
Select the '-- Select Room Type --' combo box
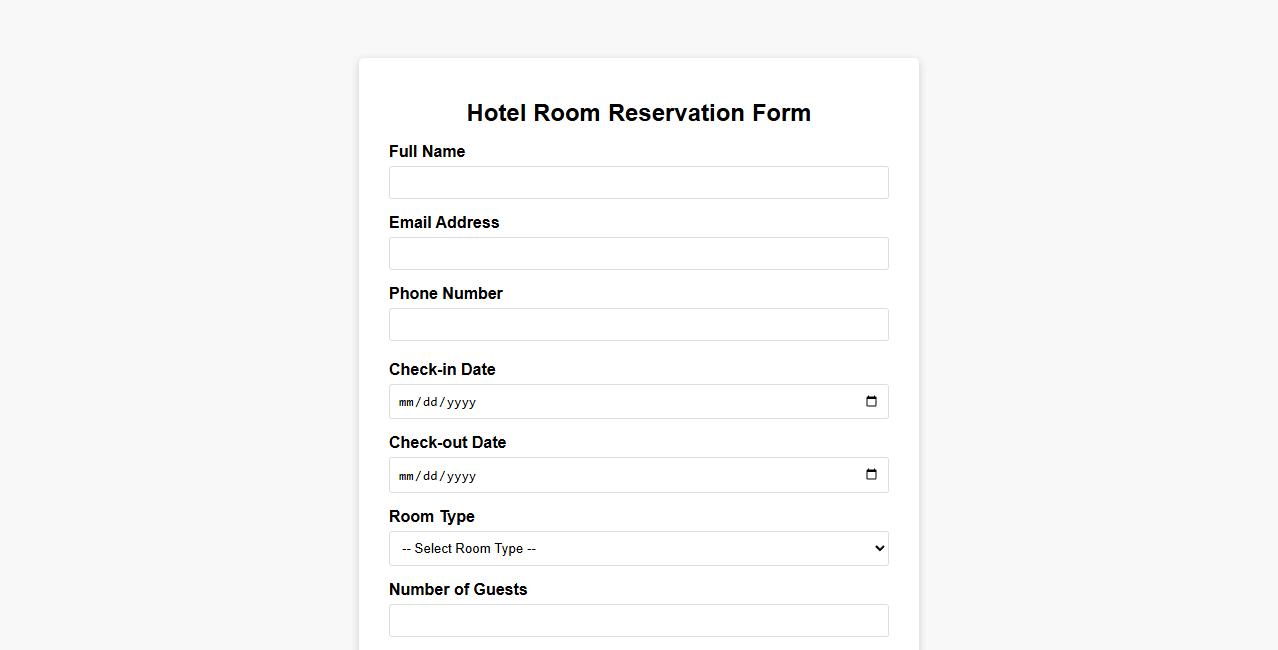639,548
